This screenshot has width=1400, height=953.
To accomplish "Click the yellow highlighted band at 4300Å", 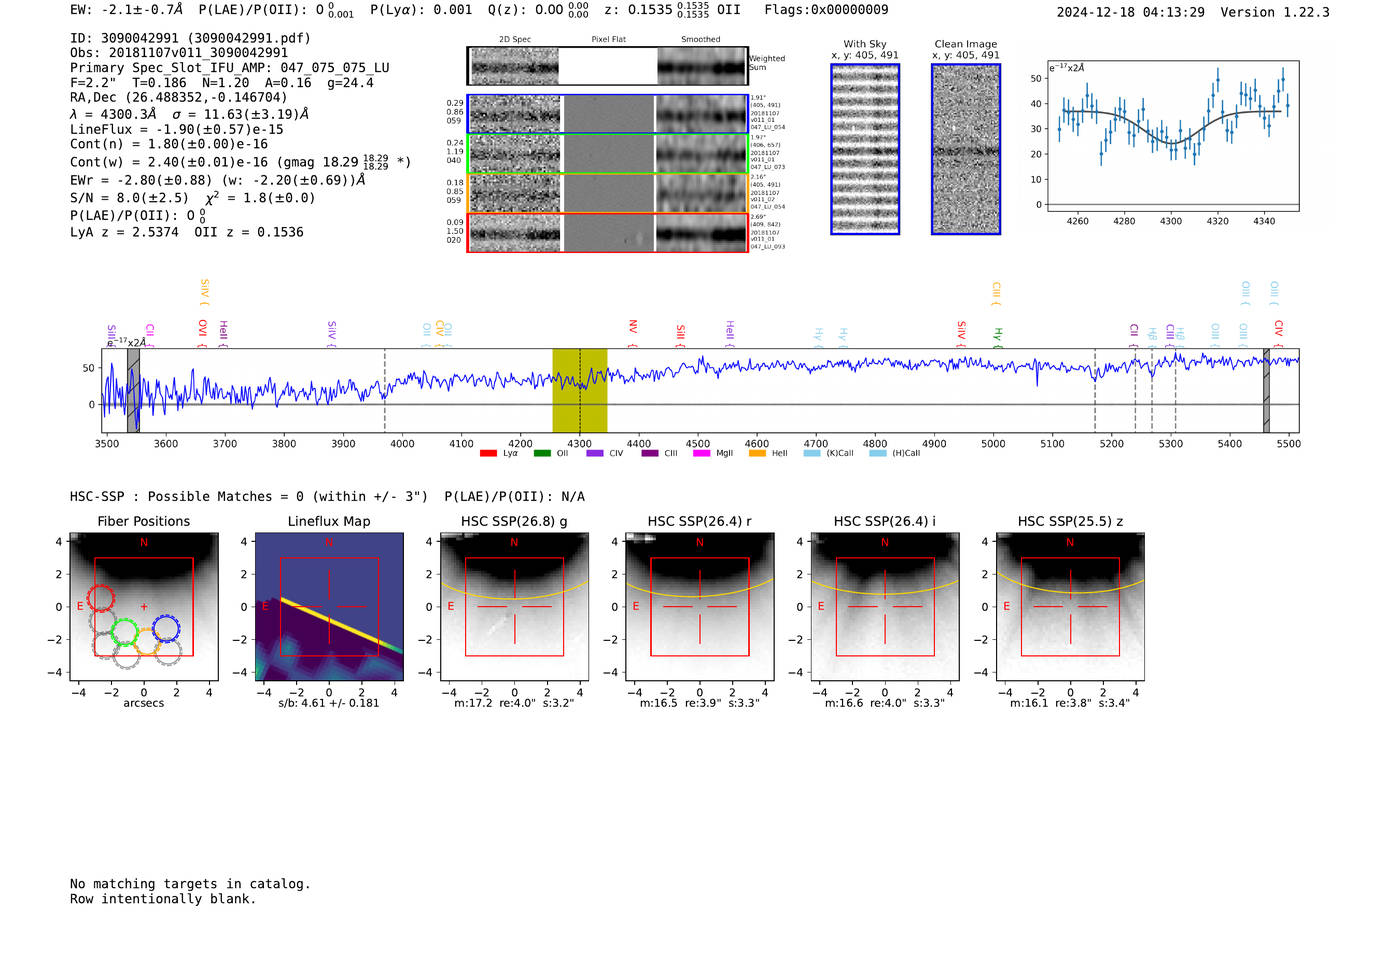I will (x=580, y=391).
